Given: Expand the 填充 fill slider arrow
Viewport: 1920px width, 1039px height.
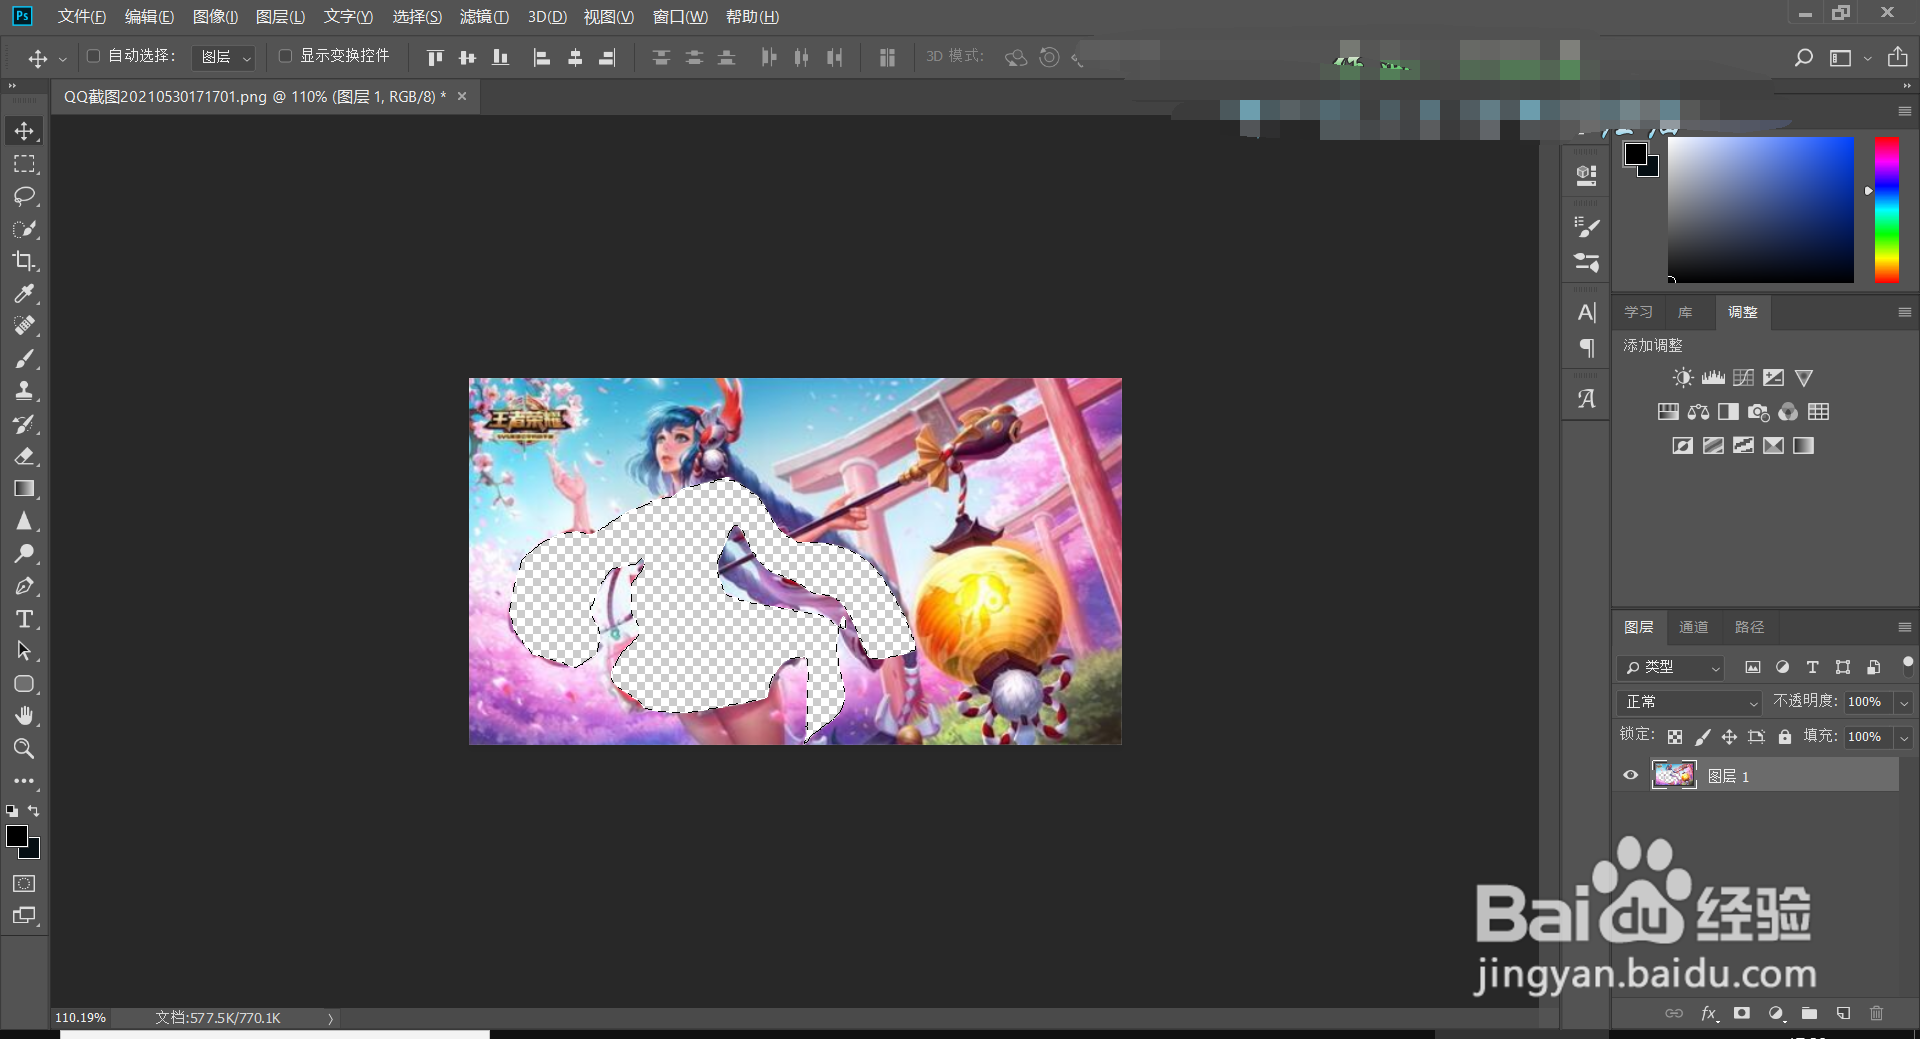Looking at the screenshot, I should point(1904,737).
